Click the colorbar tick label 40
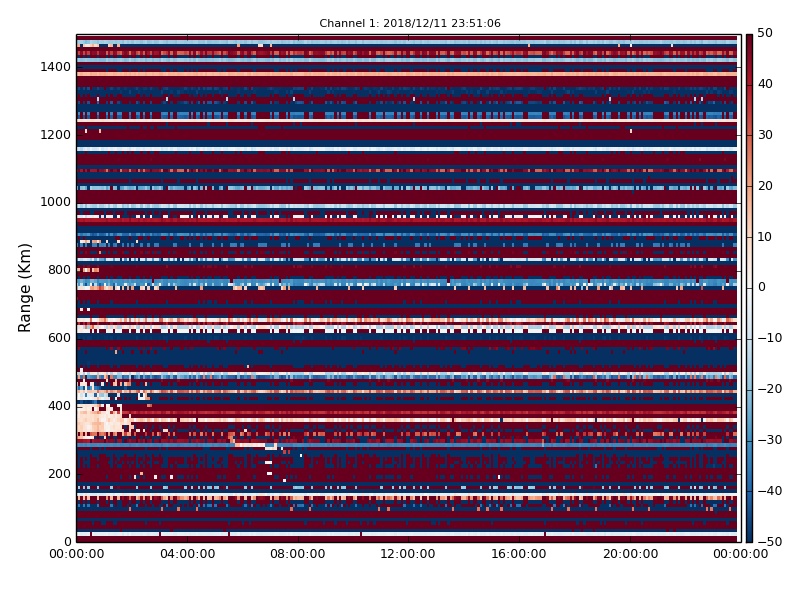This screenshot has width=800, height=600. click(x=765, y=84)
